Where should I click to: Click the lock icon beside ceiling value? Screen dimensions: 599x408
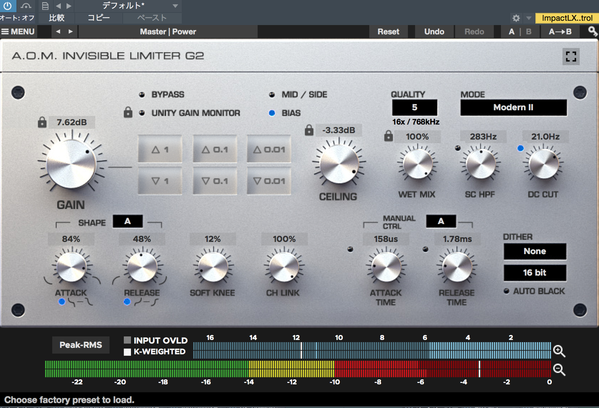[x=309, y=130]
